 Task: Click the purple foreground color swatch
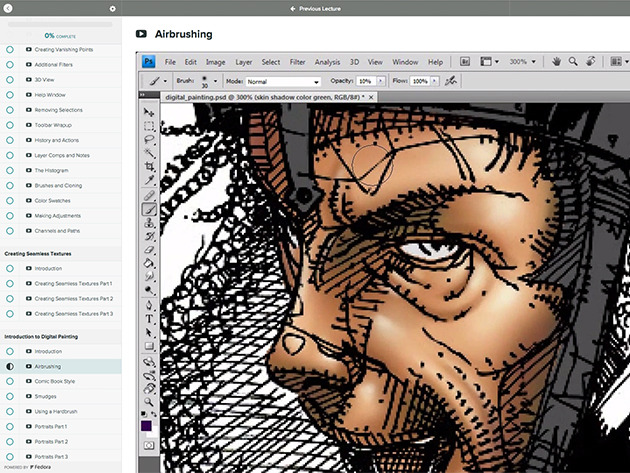(145, 425)
